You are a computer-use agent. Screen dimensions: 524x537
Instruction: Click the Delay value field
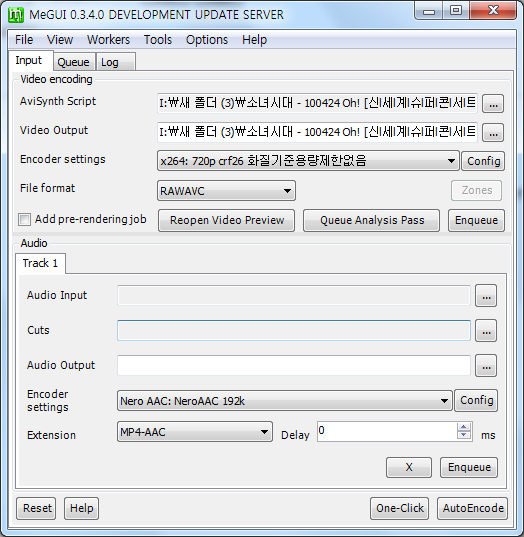[x=387, y=432]
